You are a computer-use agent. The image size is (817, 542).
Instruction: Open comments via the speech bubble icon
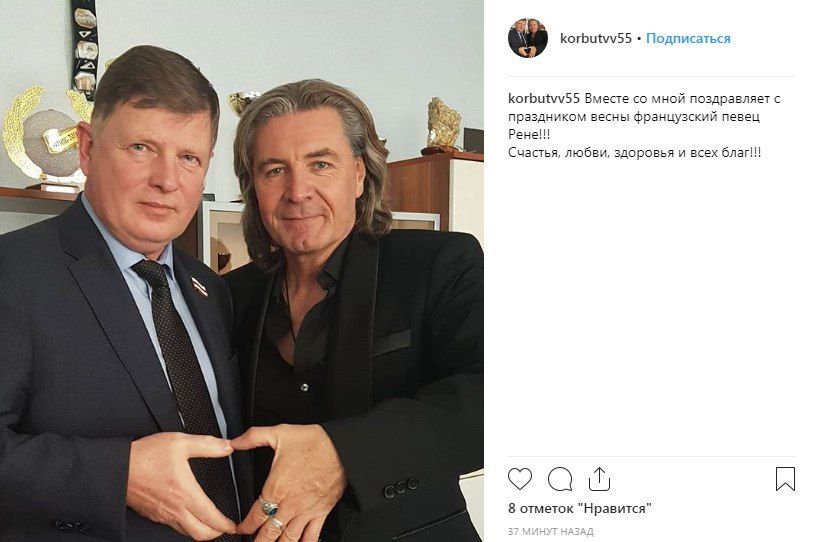pos(560,479)
